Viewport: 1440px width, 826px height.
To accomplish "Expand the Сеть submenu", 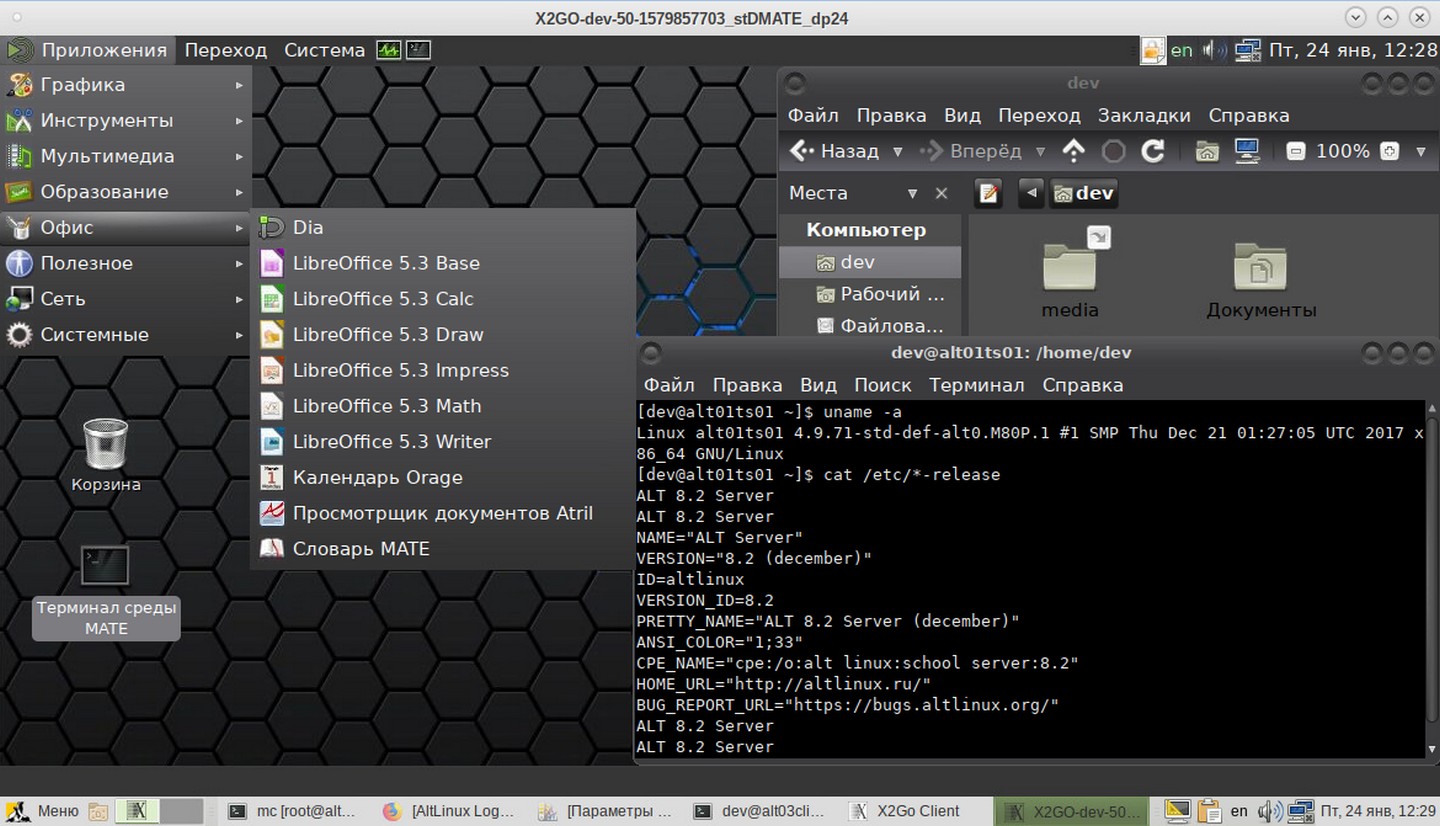I will click(125, 299).
